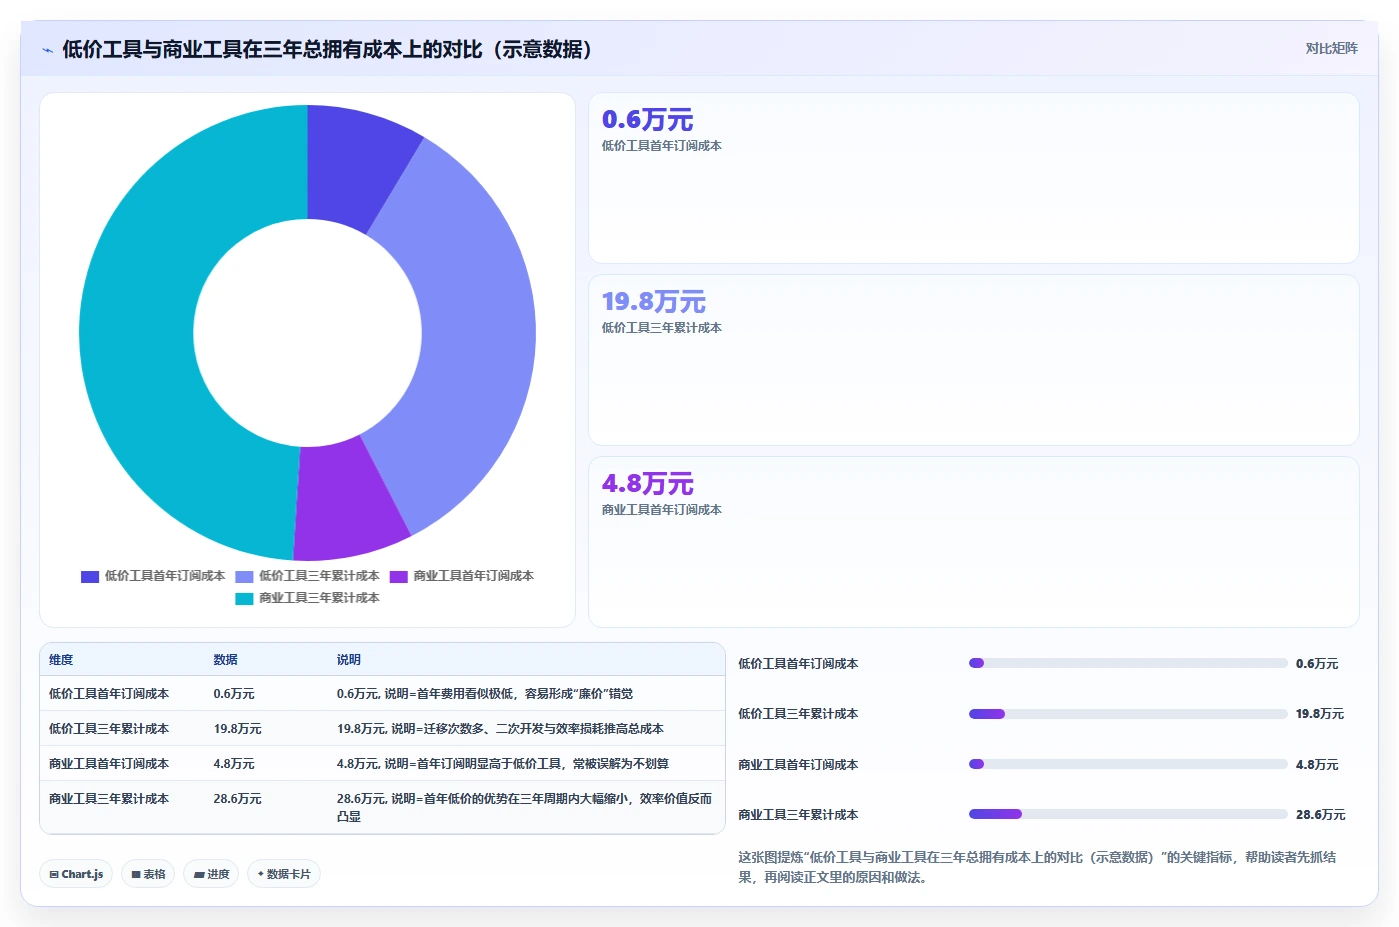Viewport: 1399px width, 927px height.
Task: Click the header chart icon beside the title
Action: pyautogui.click(x=47, y=50)
